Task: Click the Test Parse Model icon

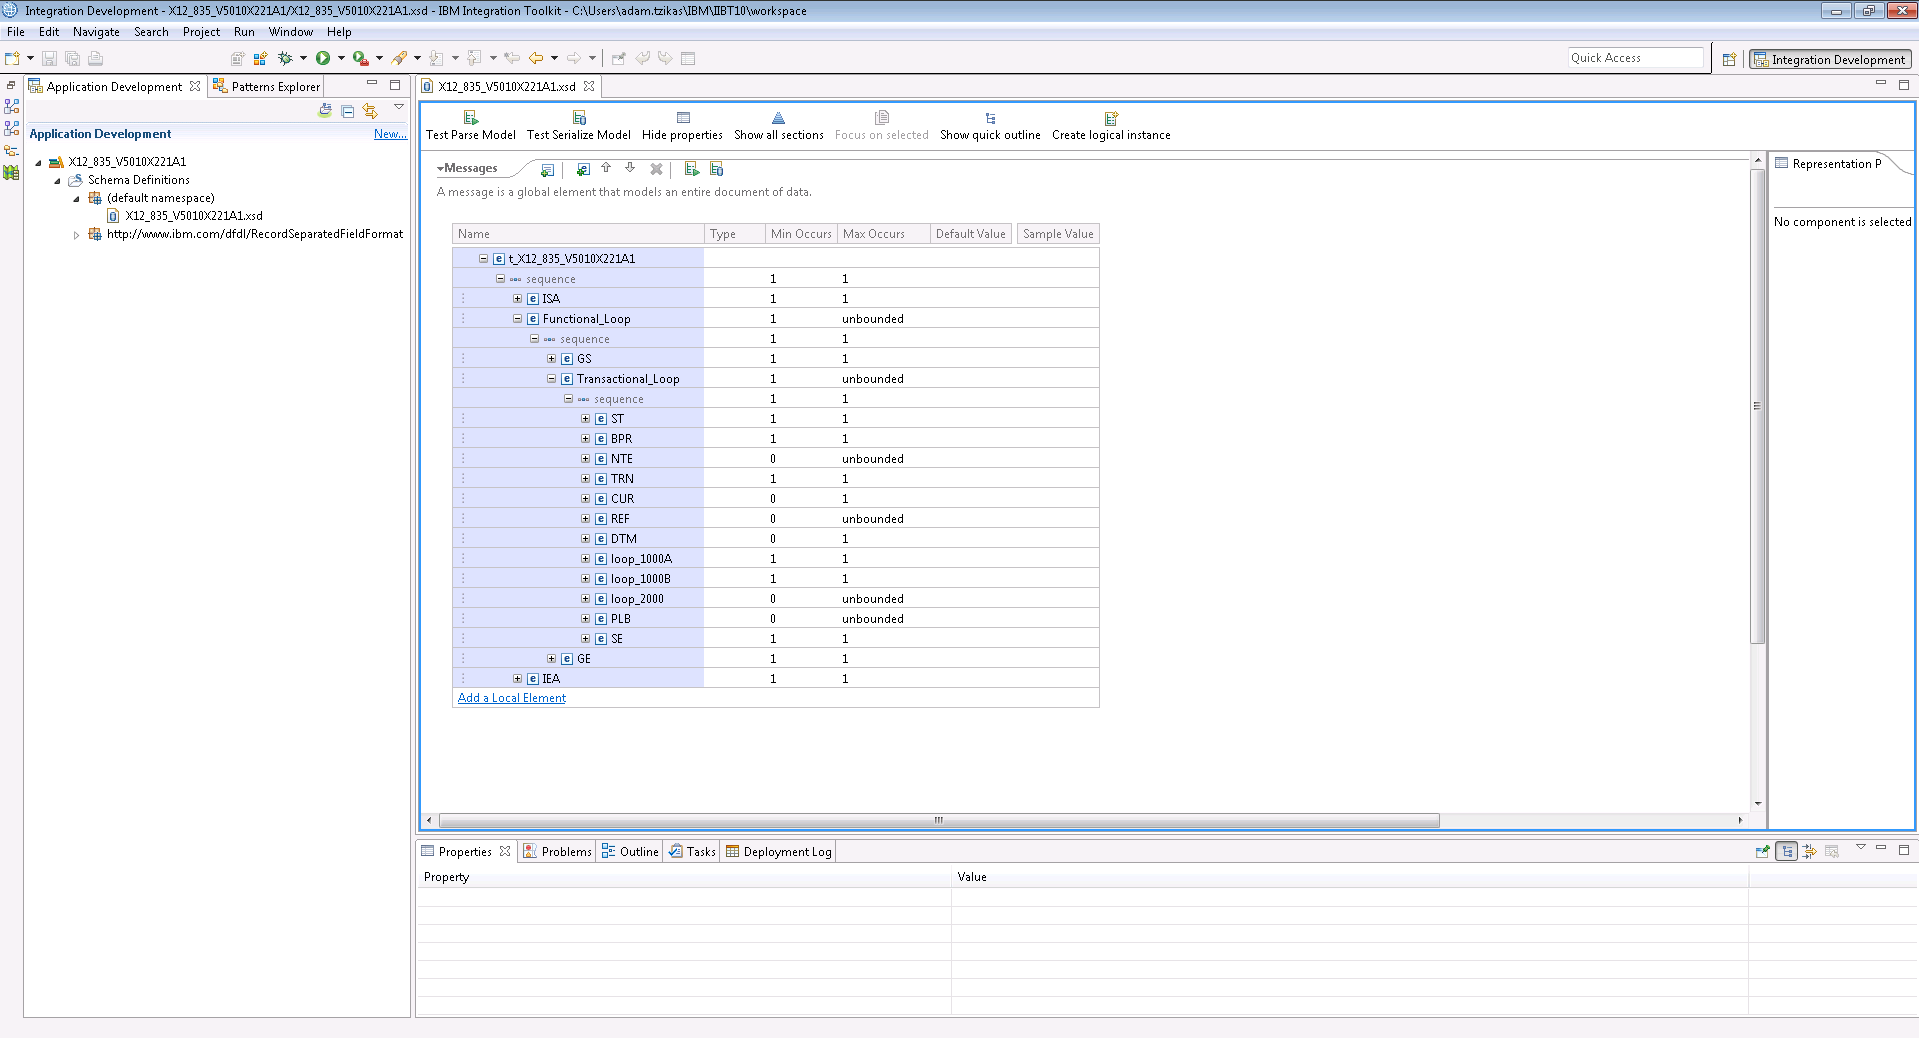Action: pyautogui.click(x=470, y=118)
